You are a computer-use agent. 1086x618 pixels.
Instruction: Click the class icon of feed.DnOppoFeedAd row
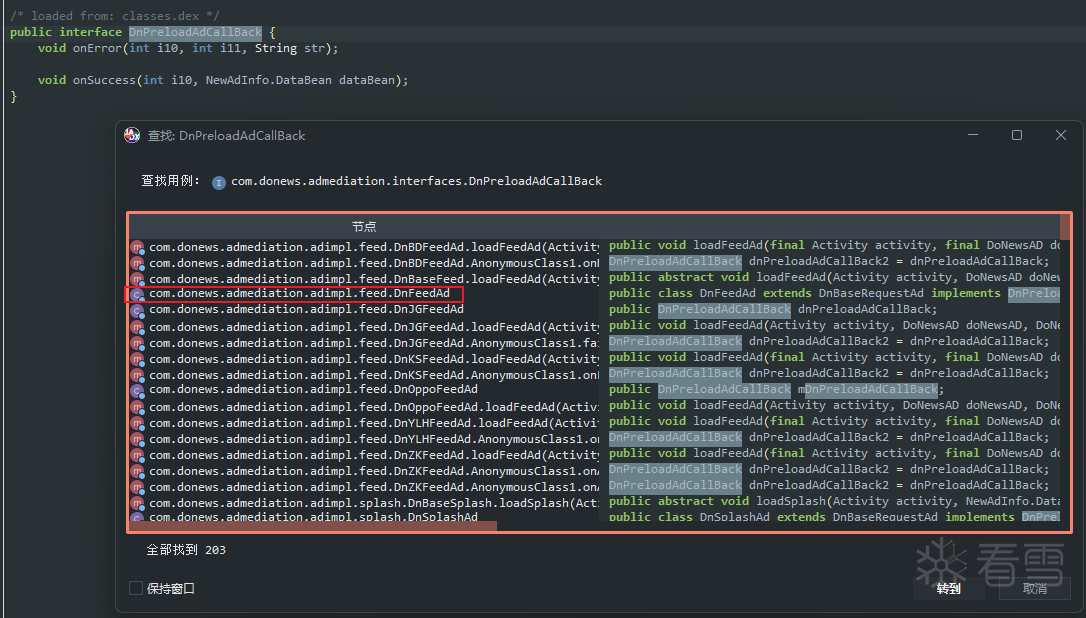click(x=138, y=391)
